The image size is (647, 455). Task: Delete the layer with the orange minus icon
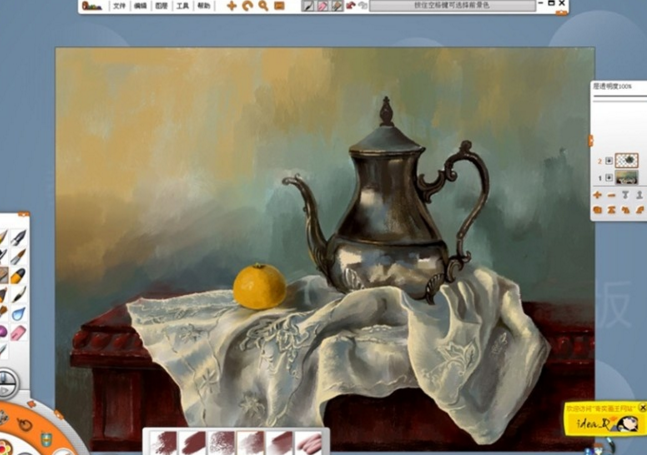click(612, 195)
